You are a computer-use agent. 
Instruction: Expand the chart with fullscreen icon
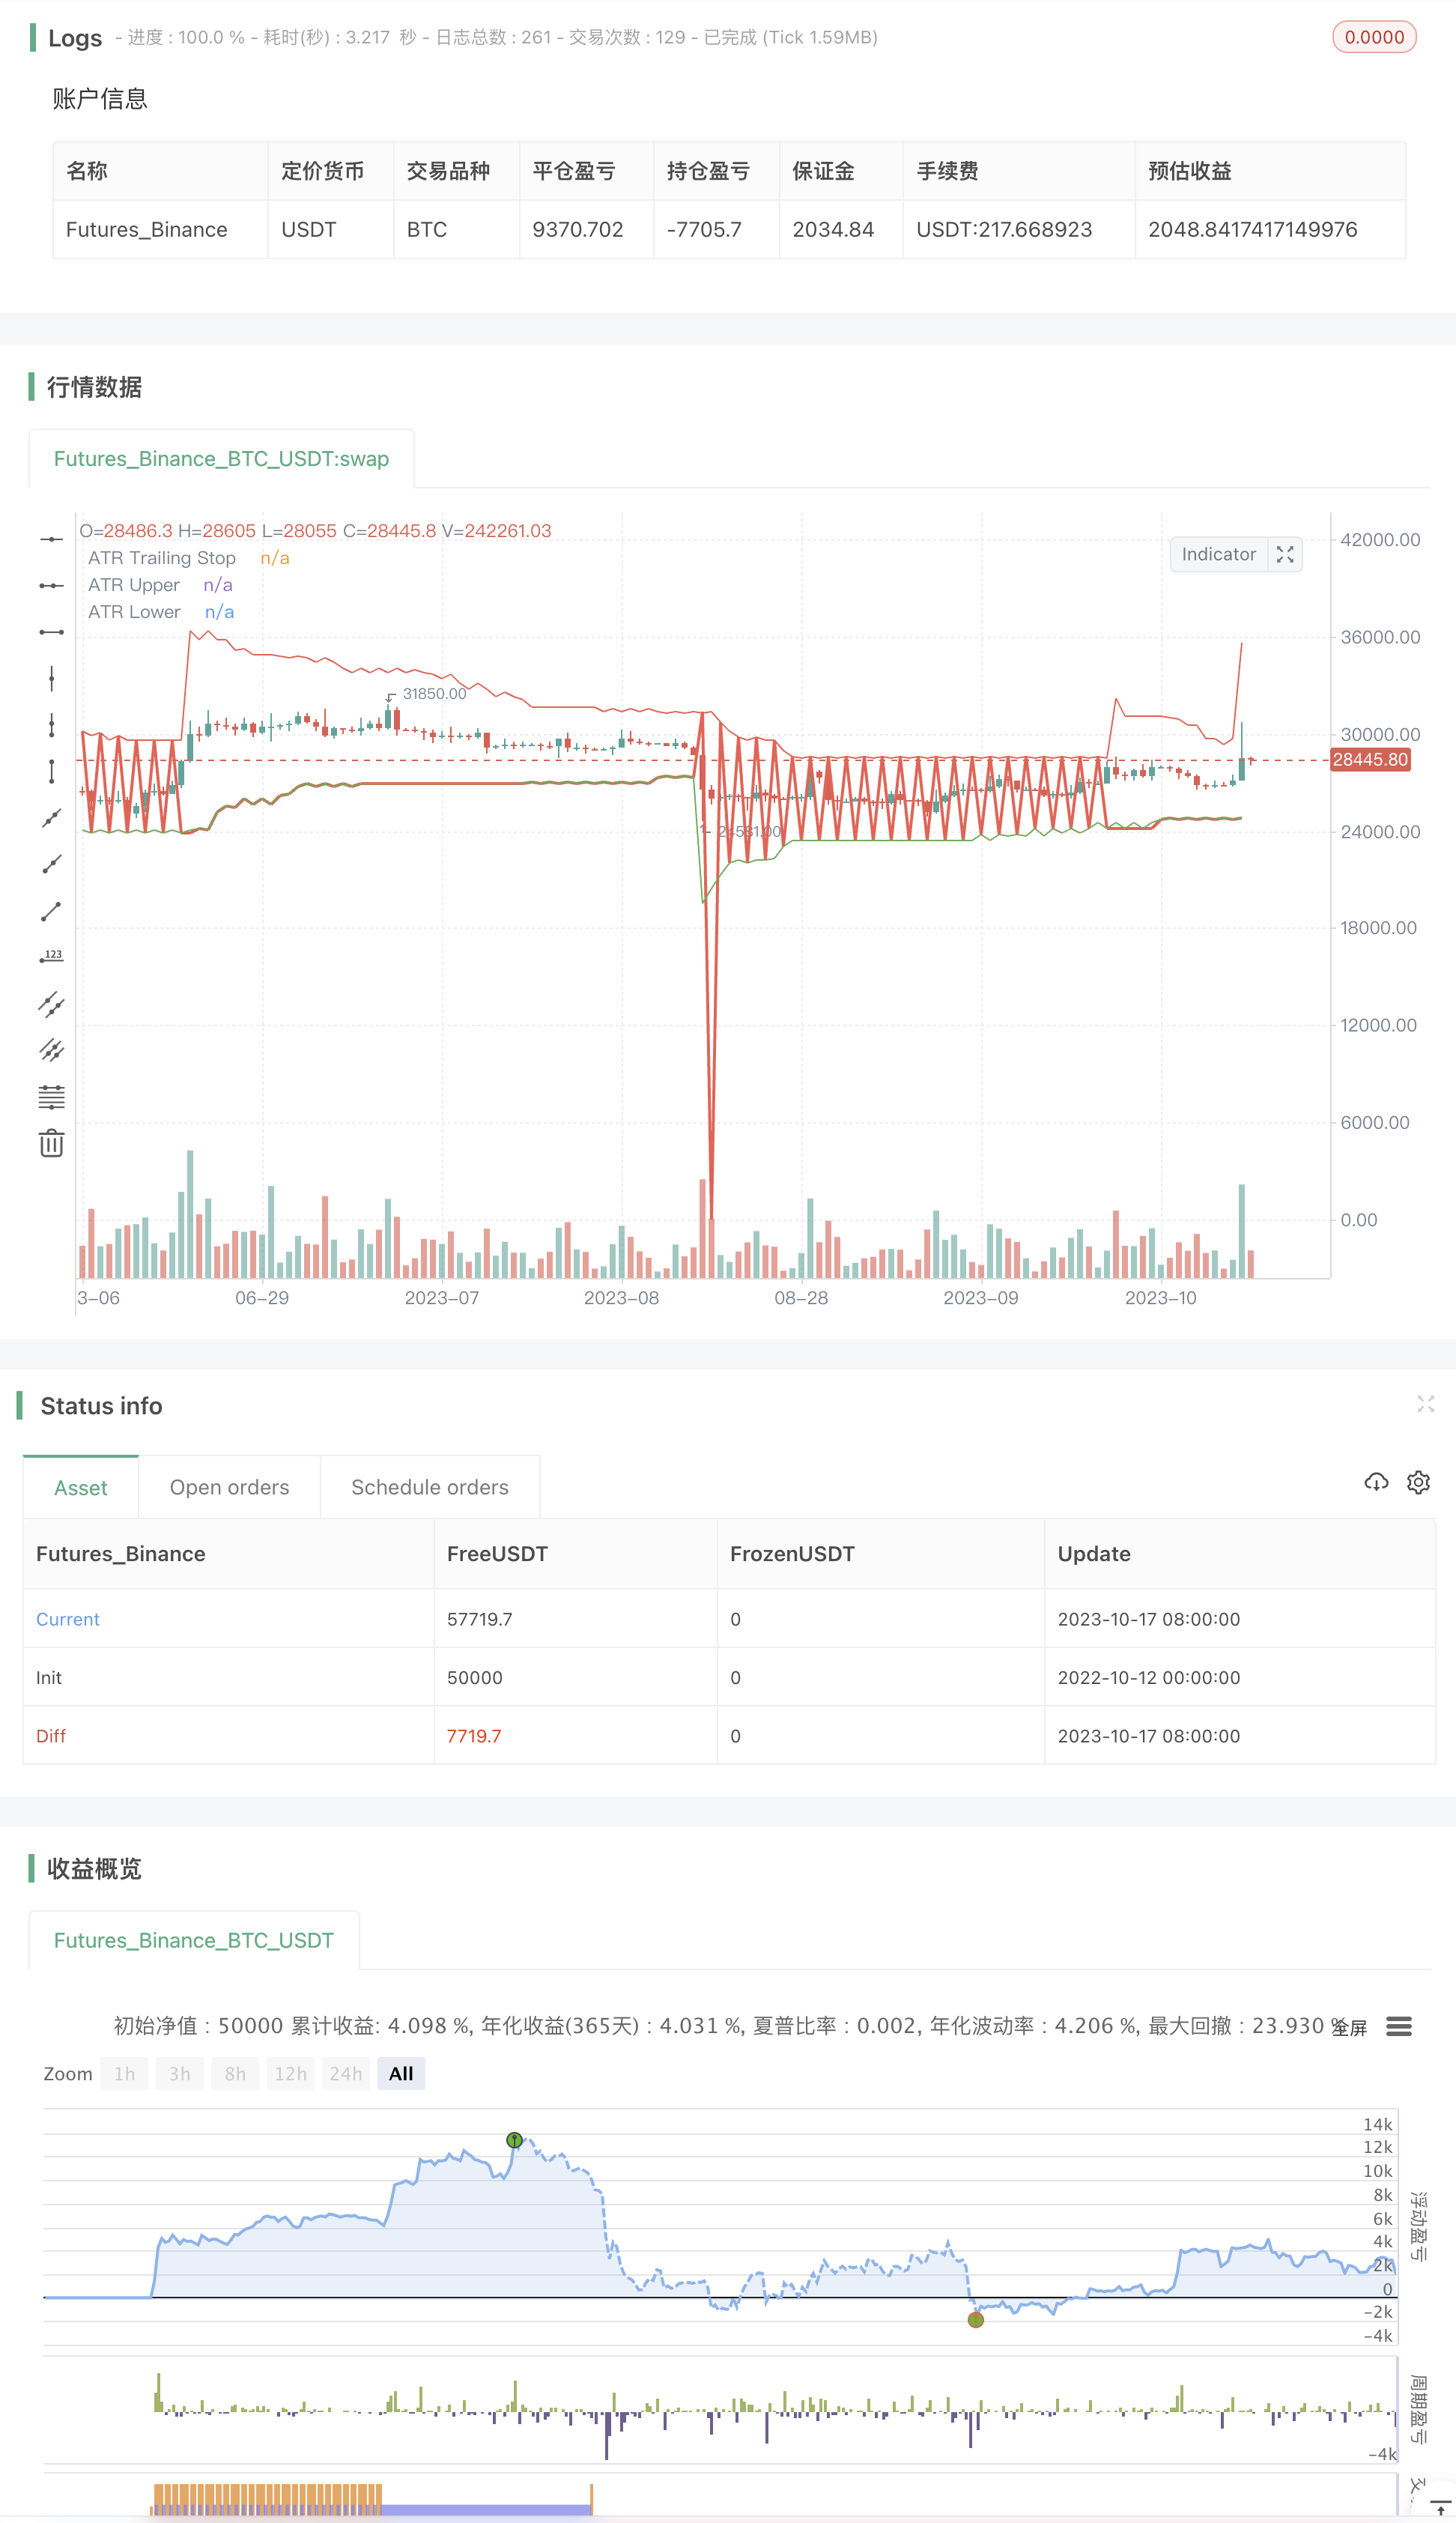coord(1285,554)
